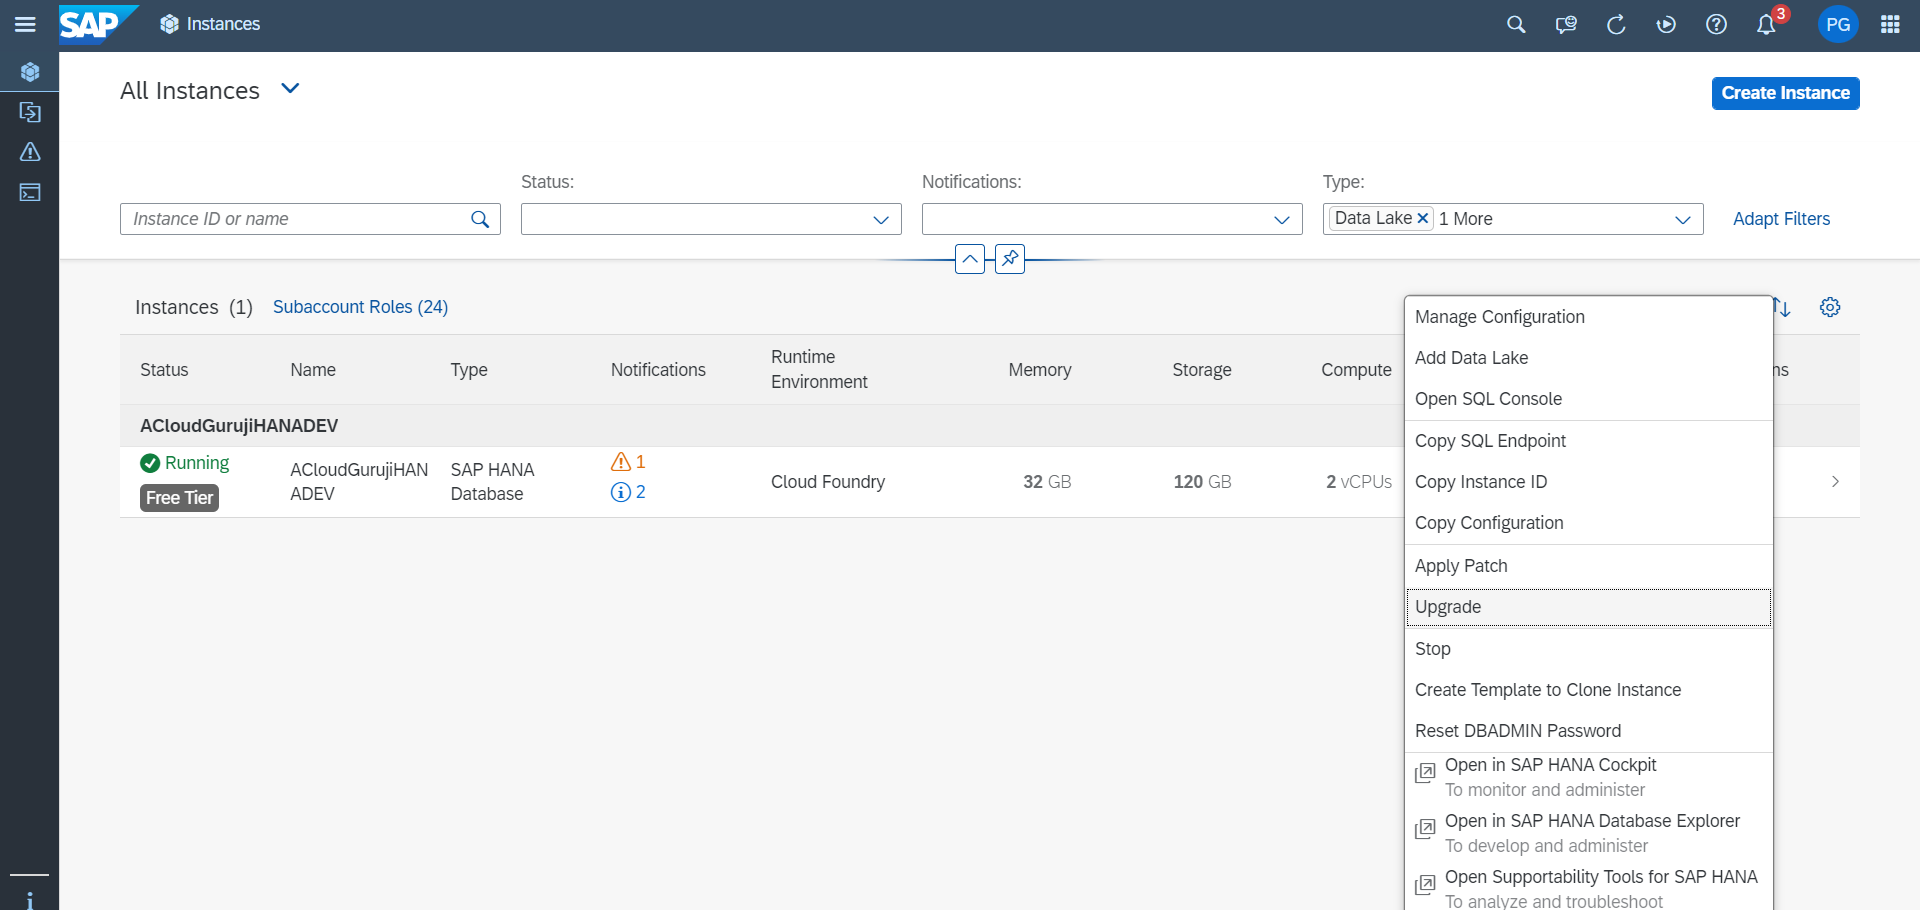Click the Create Instance button
The width and height of the screenshot is (1920, 910).
1785,93
